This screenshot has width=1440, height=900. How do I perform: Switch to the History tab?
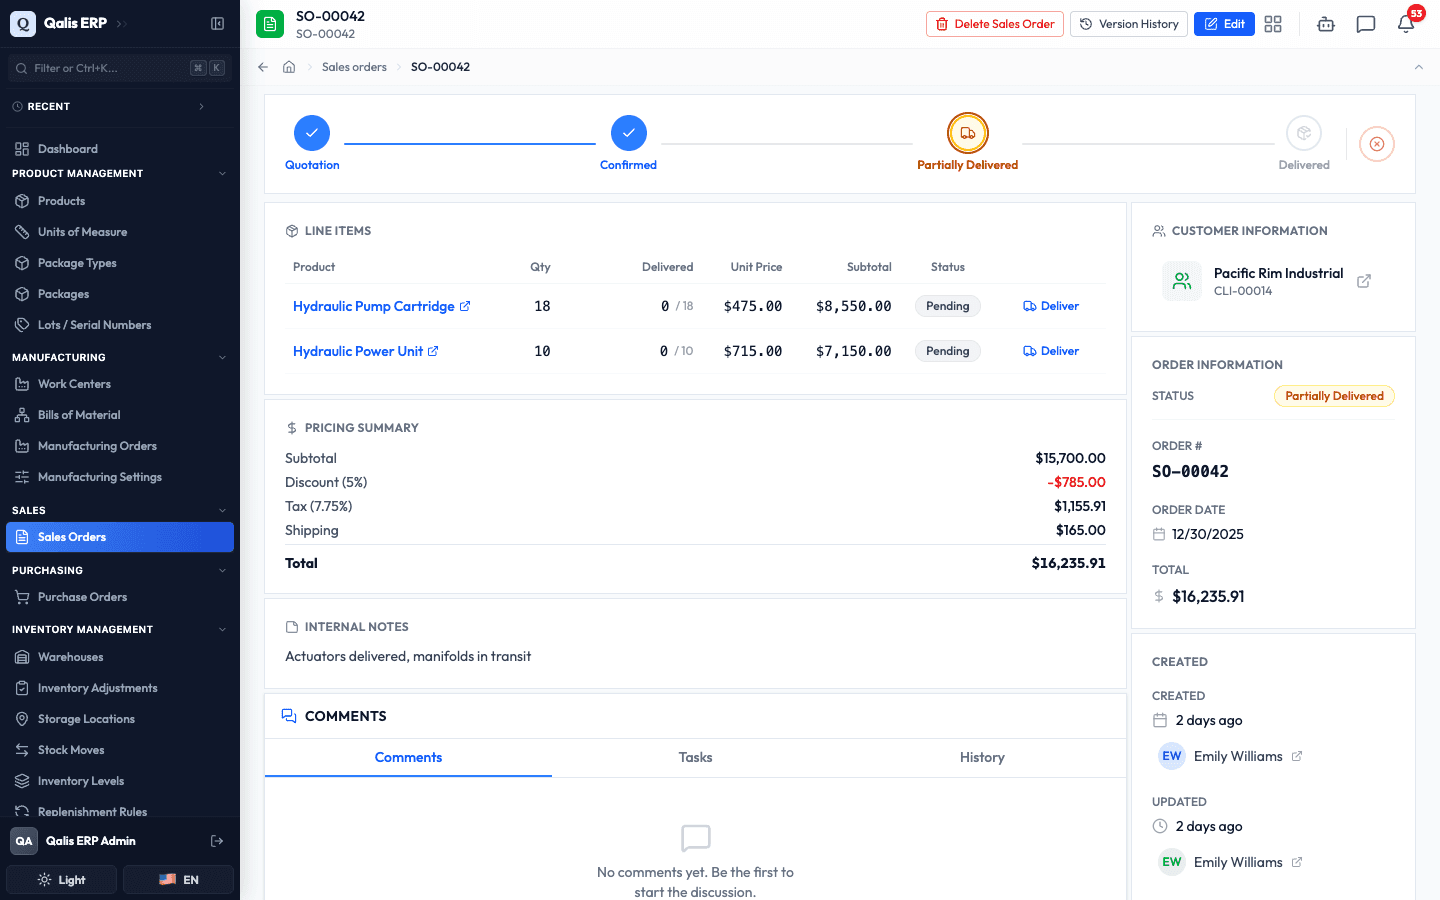pos(982,758)
